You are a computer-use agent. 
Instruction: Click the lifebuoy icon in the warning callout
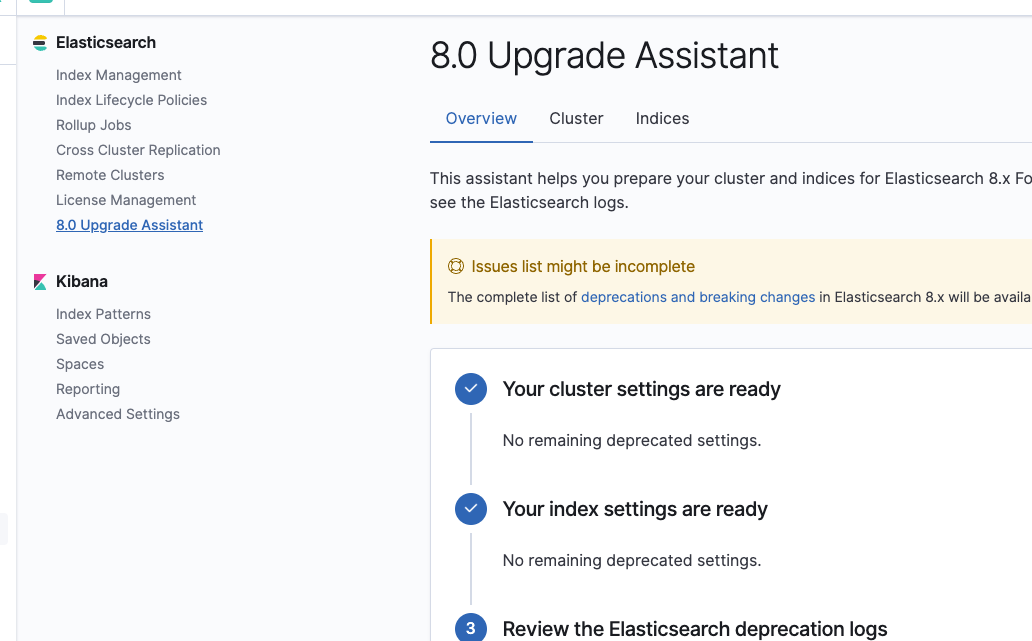pos(455,266)
